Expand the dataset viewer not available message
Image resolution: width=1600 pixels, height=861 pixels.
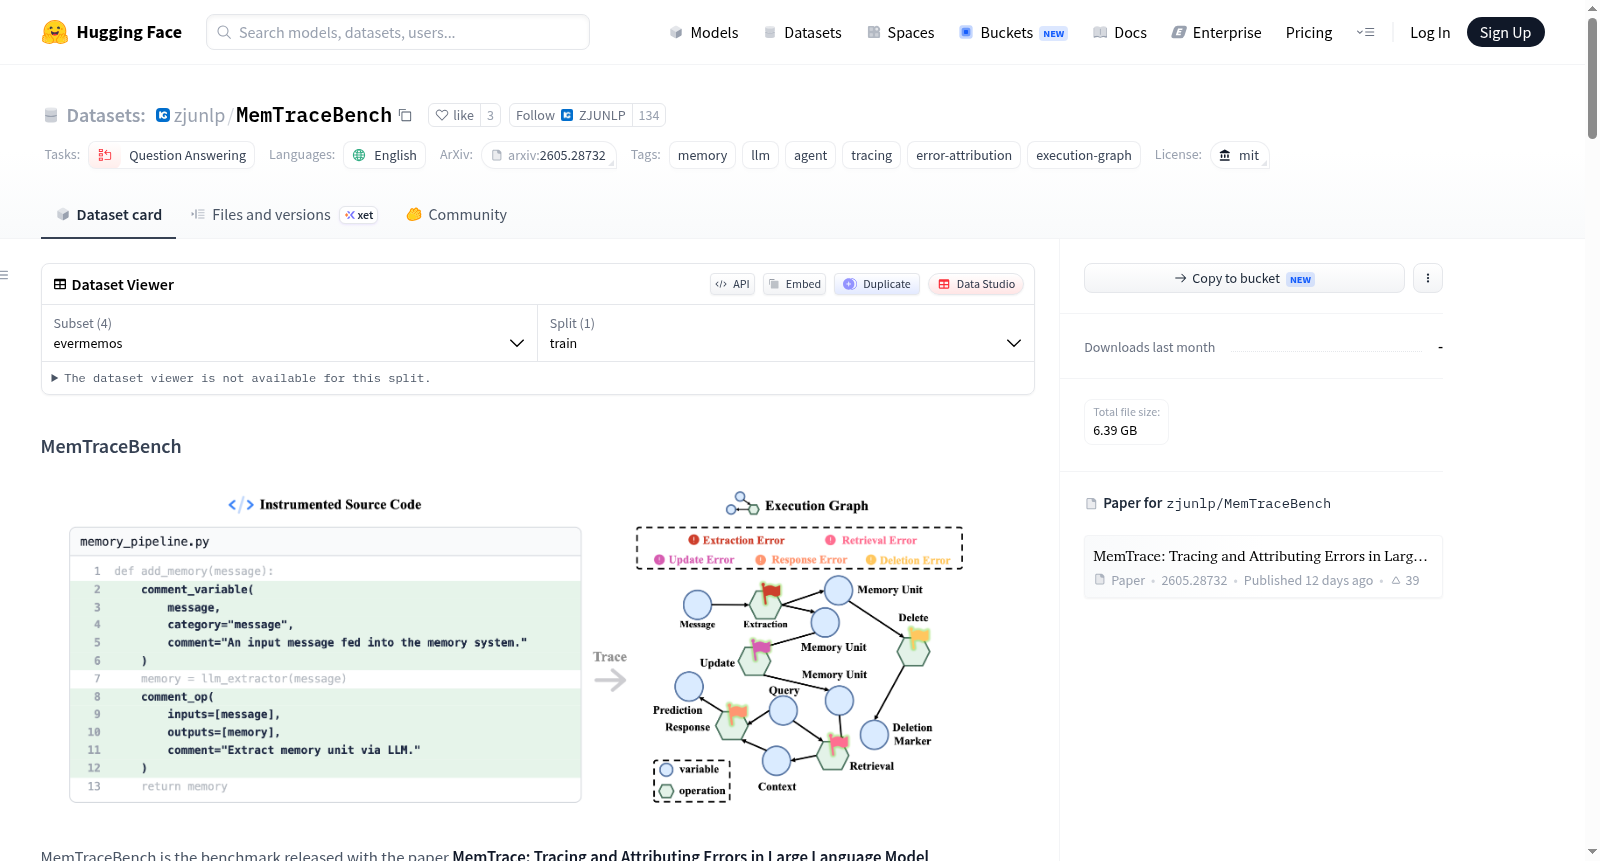pyautogui.click(x=240, y=378)
